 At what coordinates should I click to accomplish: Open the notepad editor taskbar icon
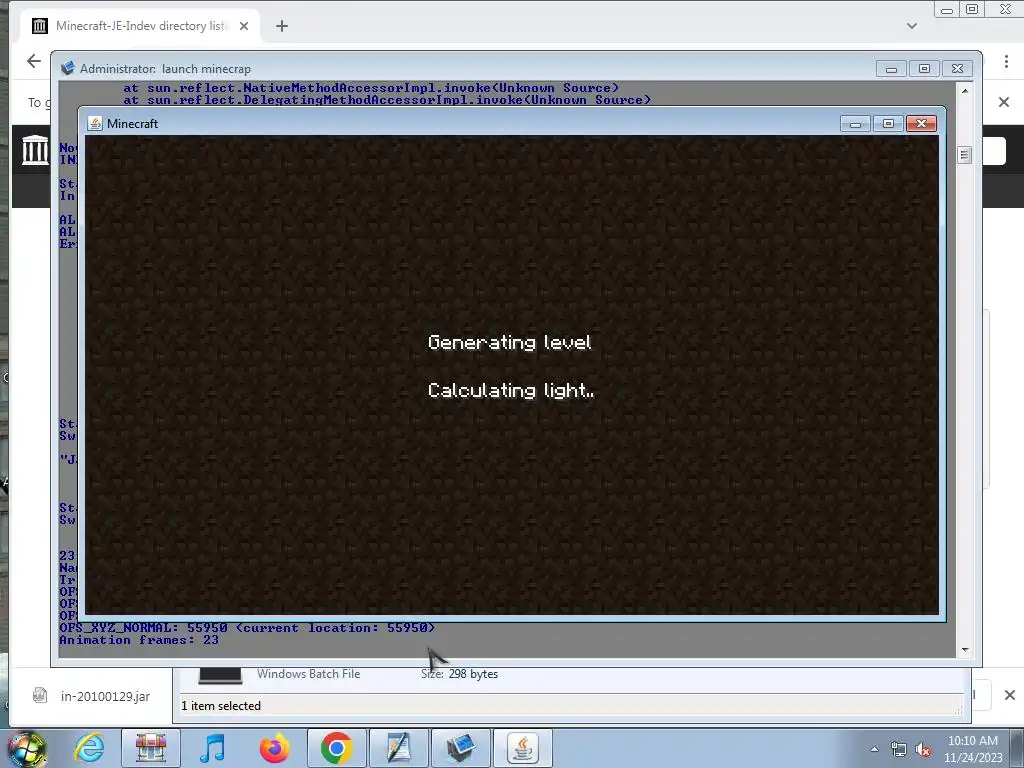(x=398, y=748)
